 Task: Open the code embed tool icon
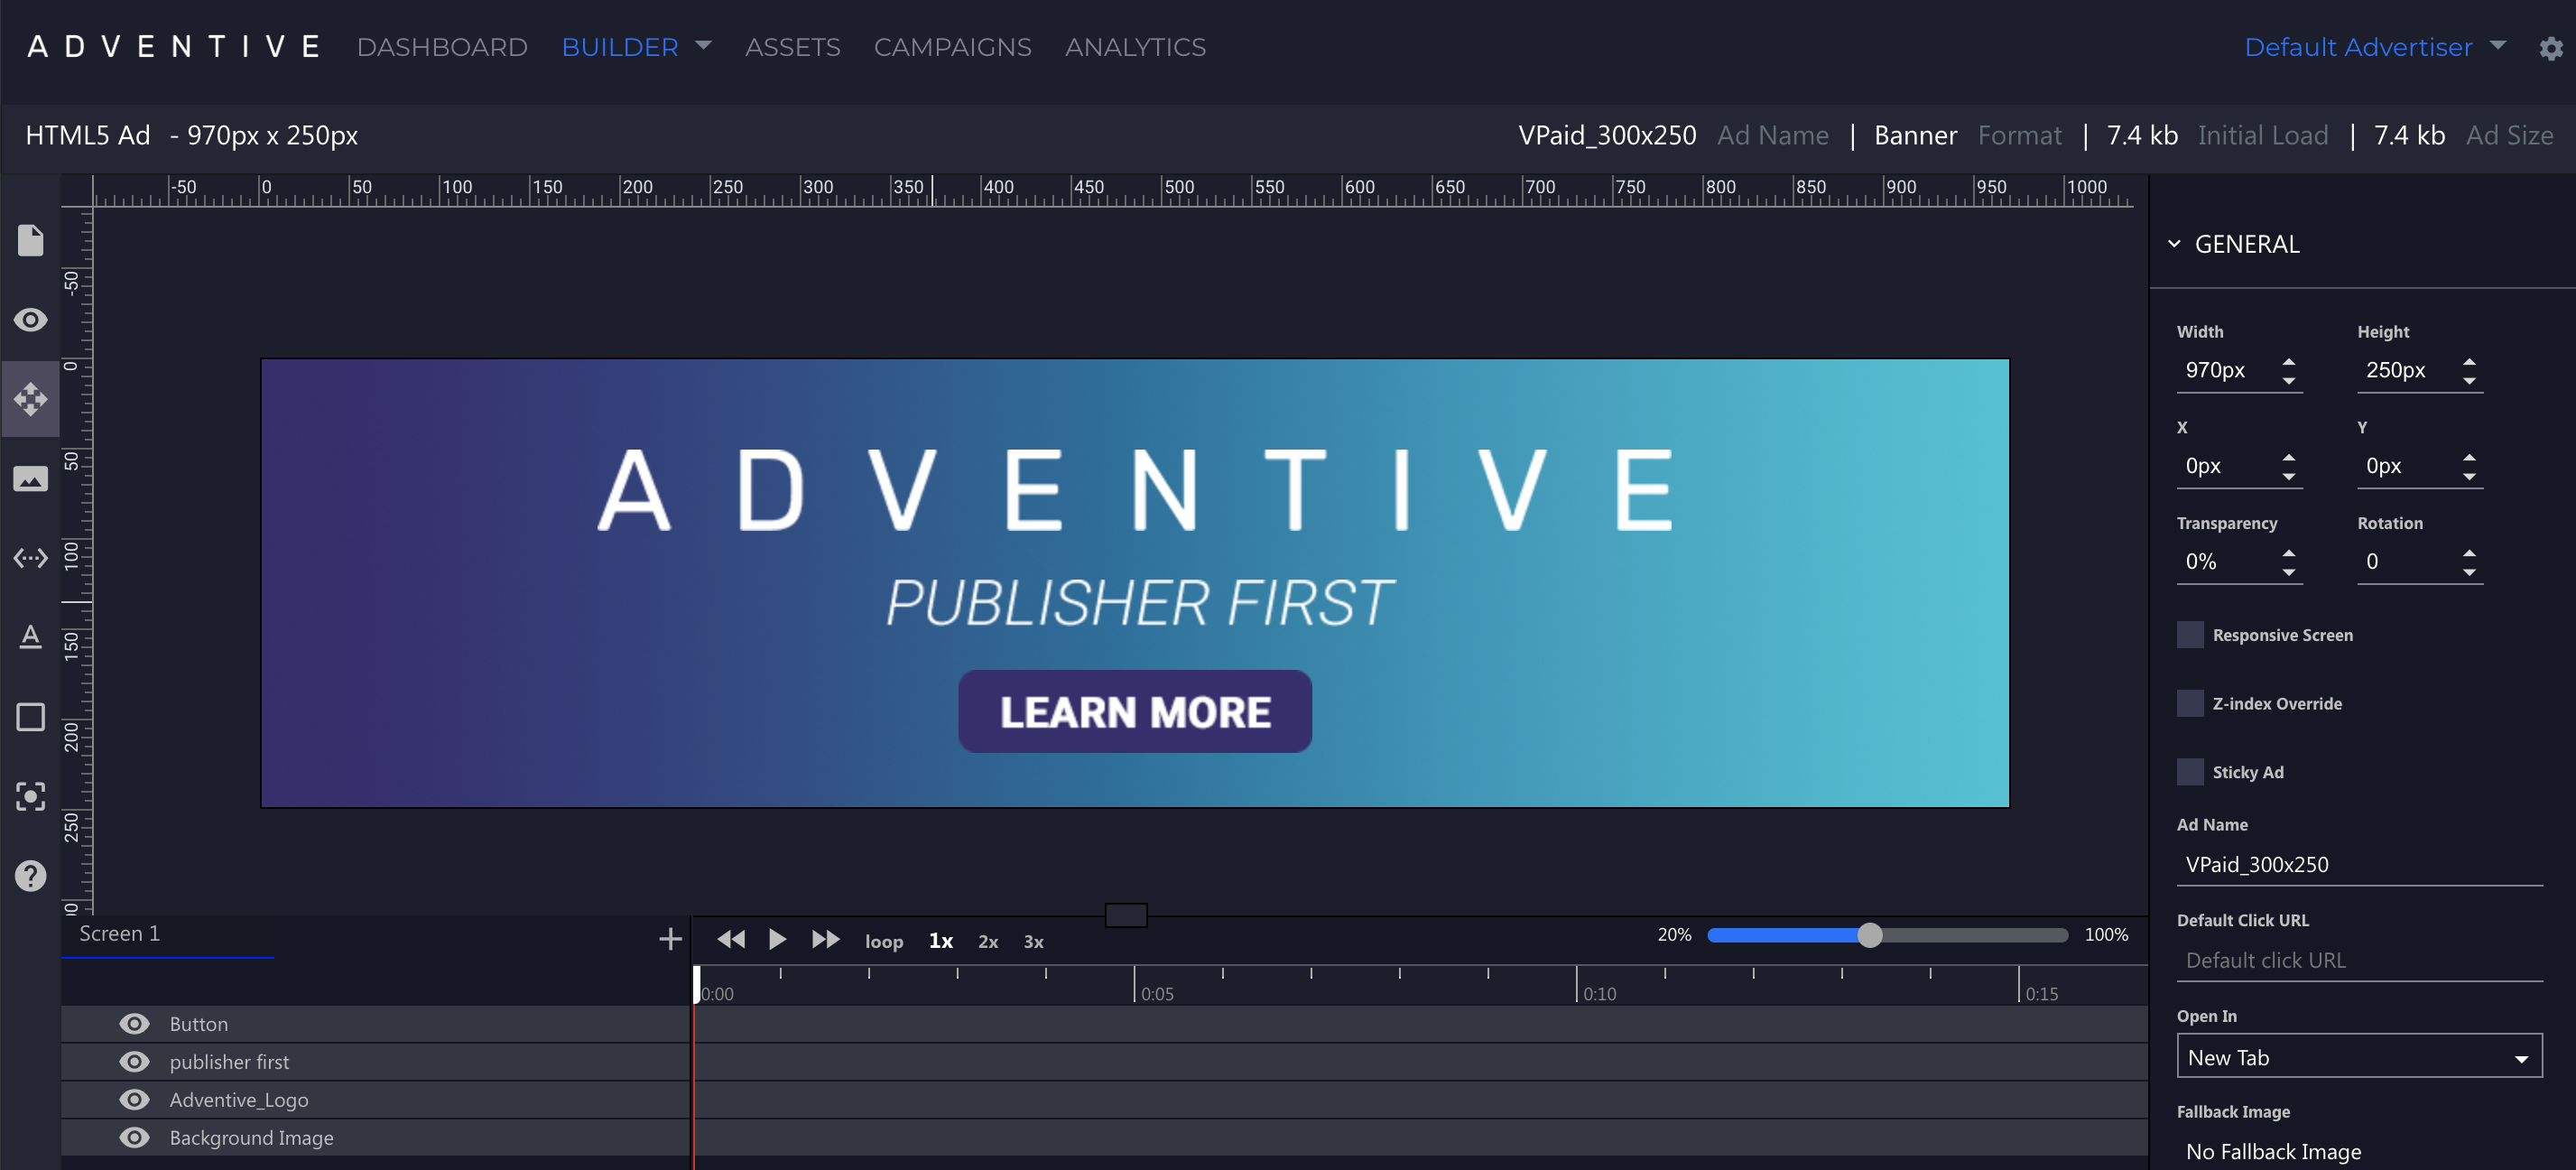coord(30,558)
